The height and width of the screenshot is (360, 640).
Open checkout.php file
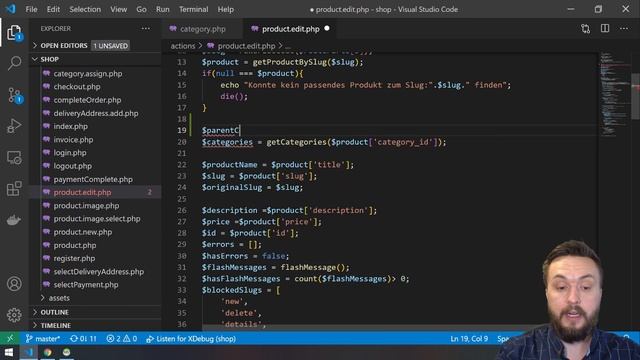pos(77,87)
